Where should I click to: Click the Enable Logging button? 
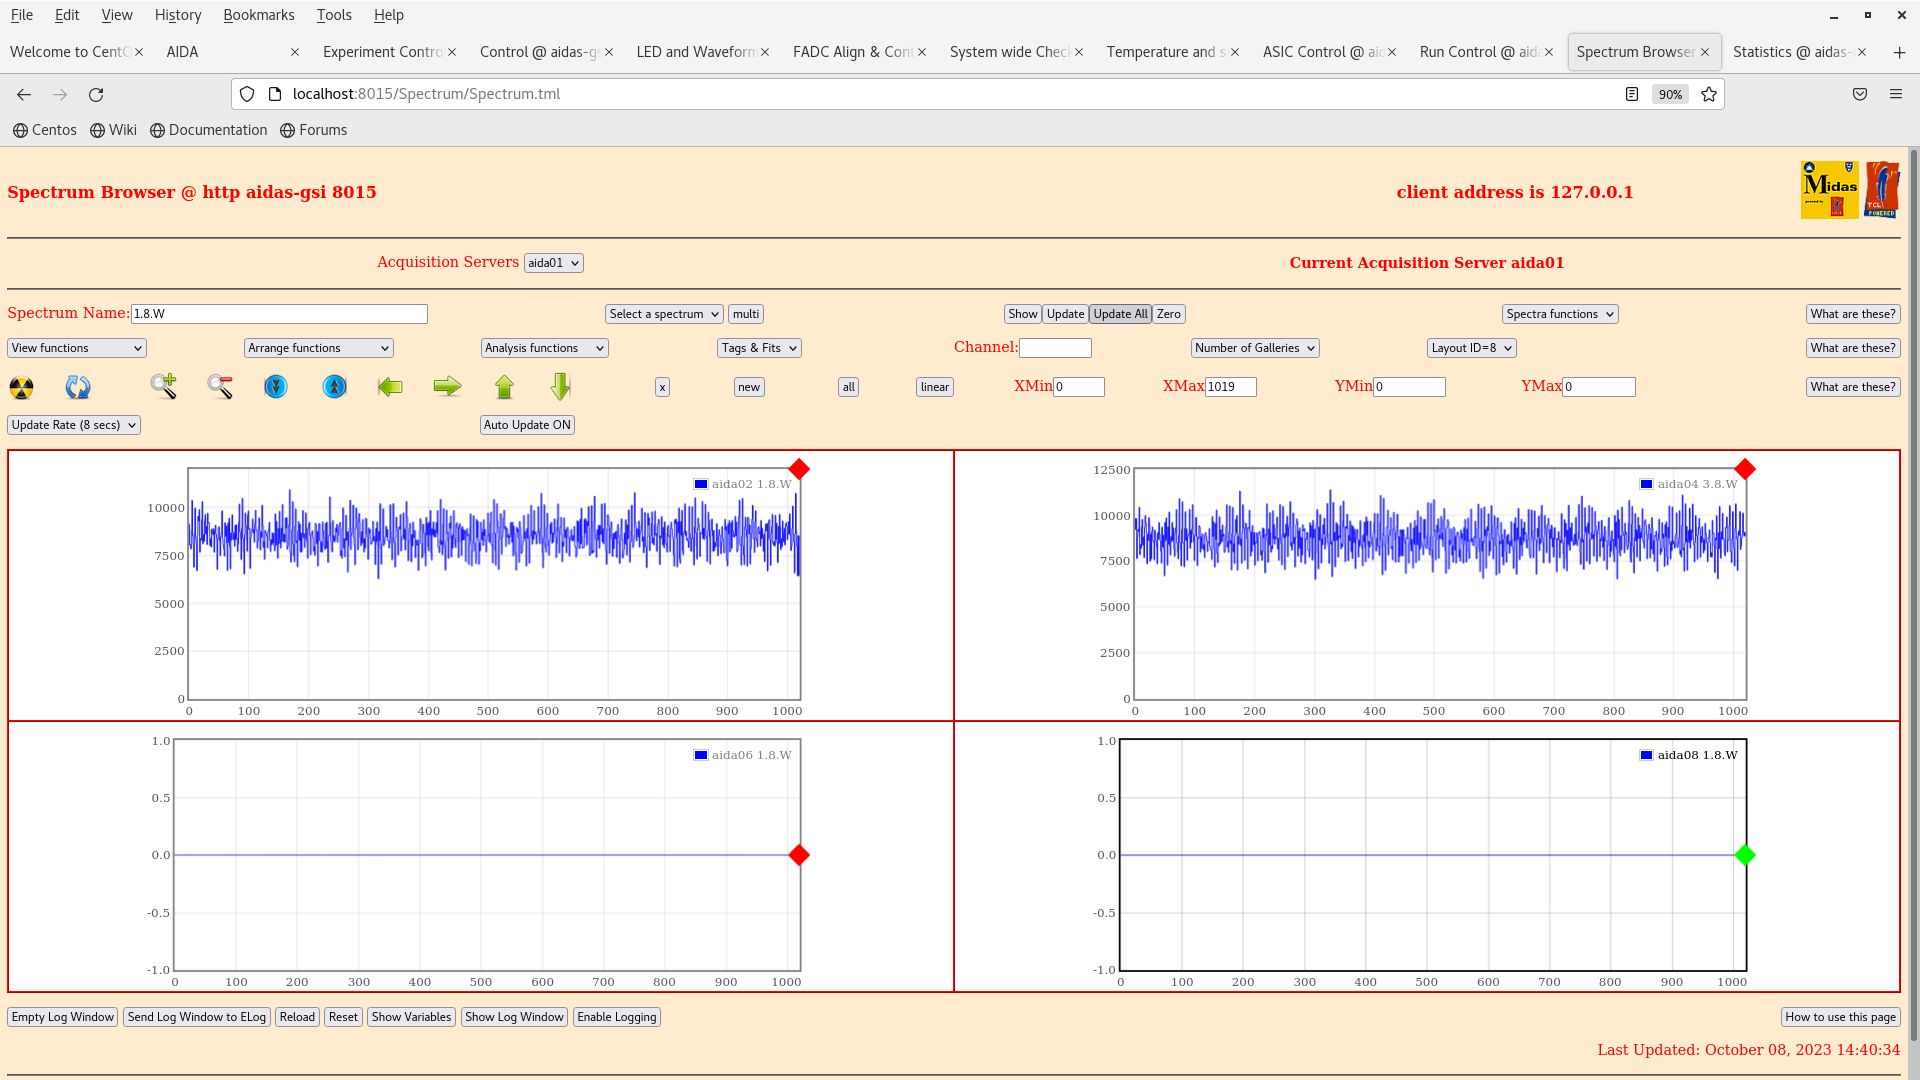(x=616, y=1017)
